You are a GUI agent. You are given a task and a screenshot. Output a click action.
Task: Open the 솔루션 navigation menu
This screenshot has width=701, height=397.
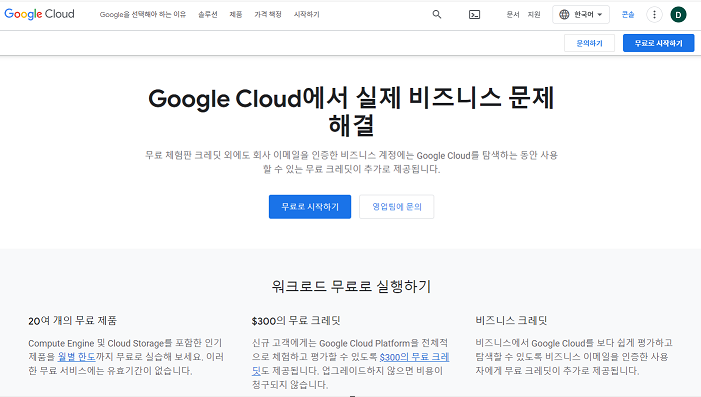click(207, 14)
